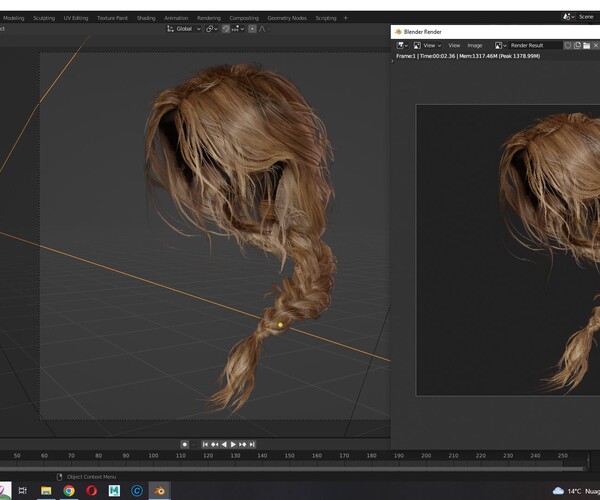Image resolution: width=600 pixels, height=500 pixels.
Task: Open the snapping options dropdown
Action: click(x=238, y=29)
